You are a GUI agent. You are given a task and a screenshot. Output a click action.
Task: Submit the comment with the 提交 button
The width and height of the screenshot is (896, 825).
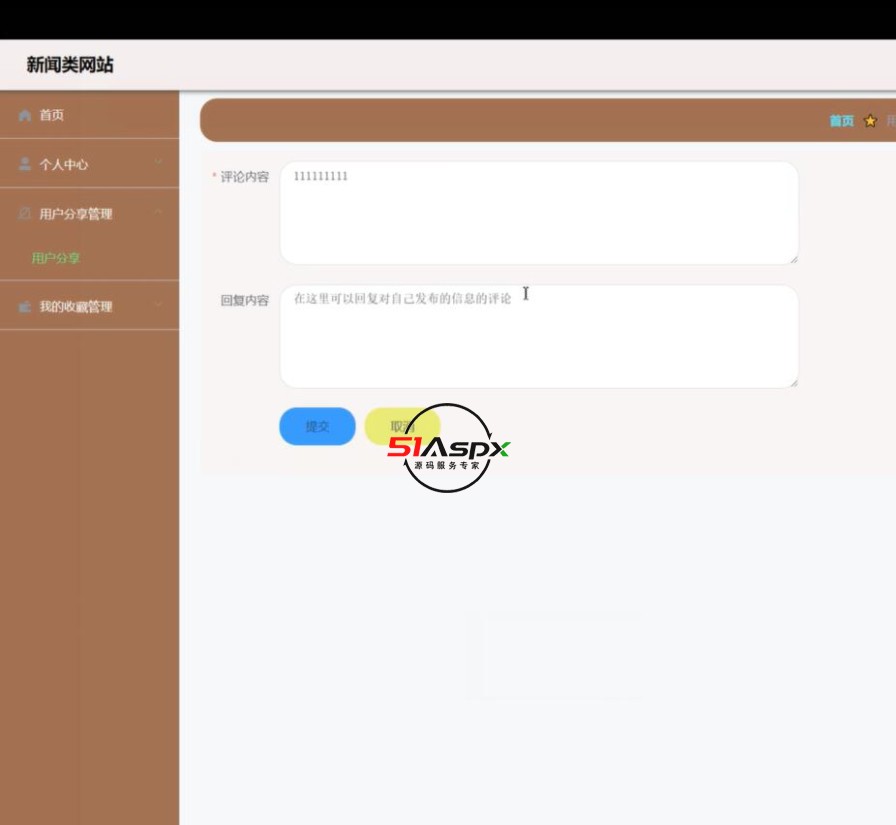pos(317,426)
